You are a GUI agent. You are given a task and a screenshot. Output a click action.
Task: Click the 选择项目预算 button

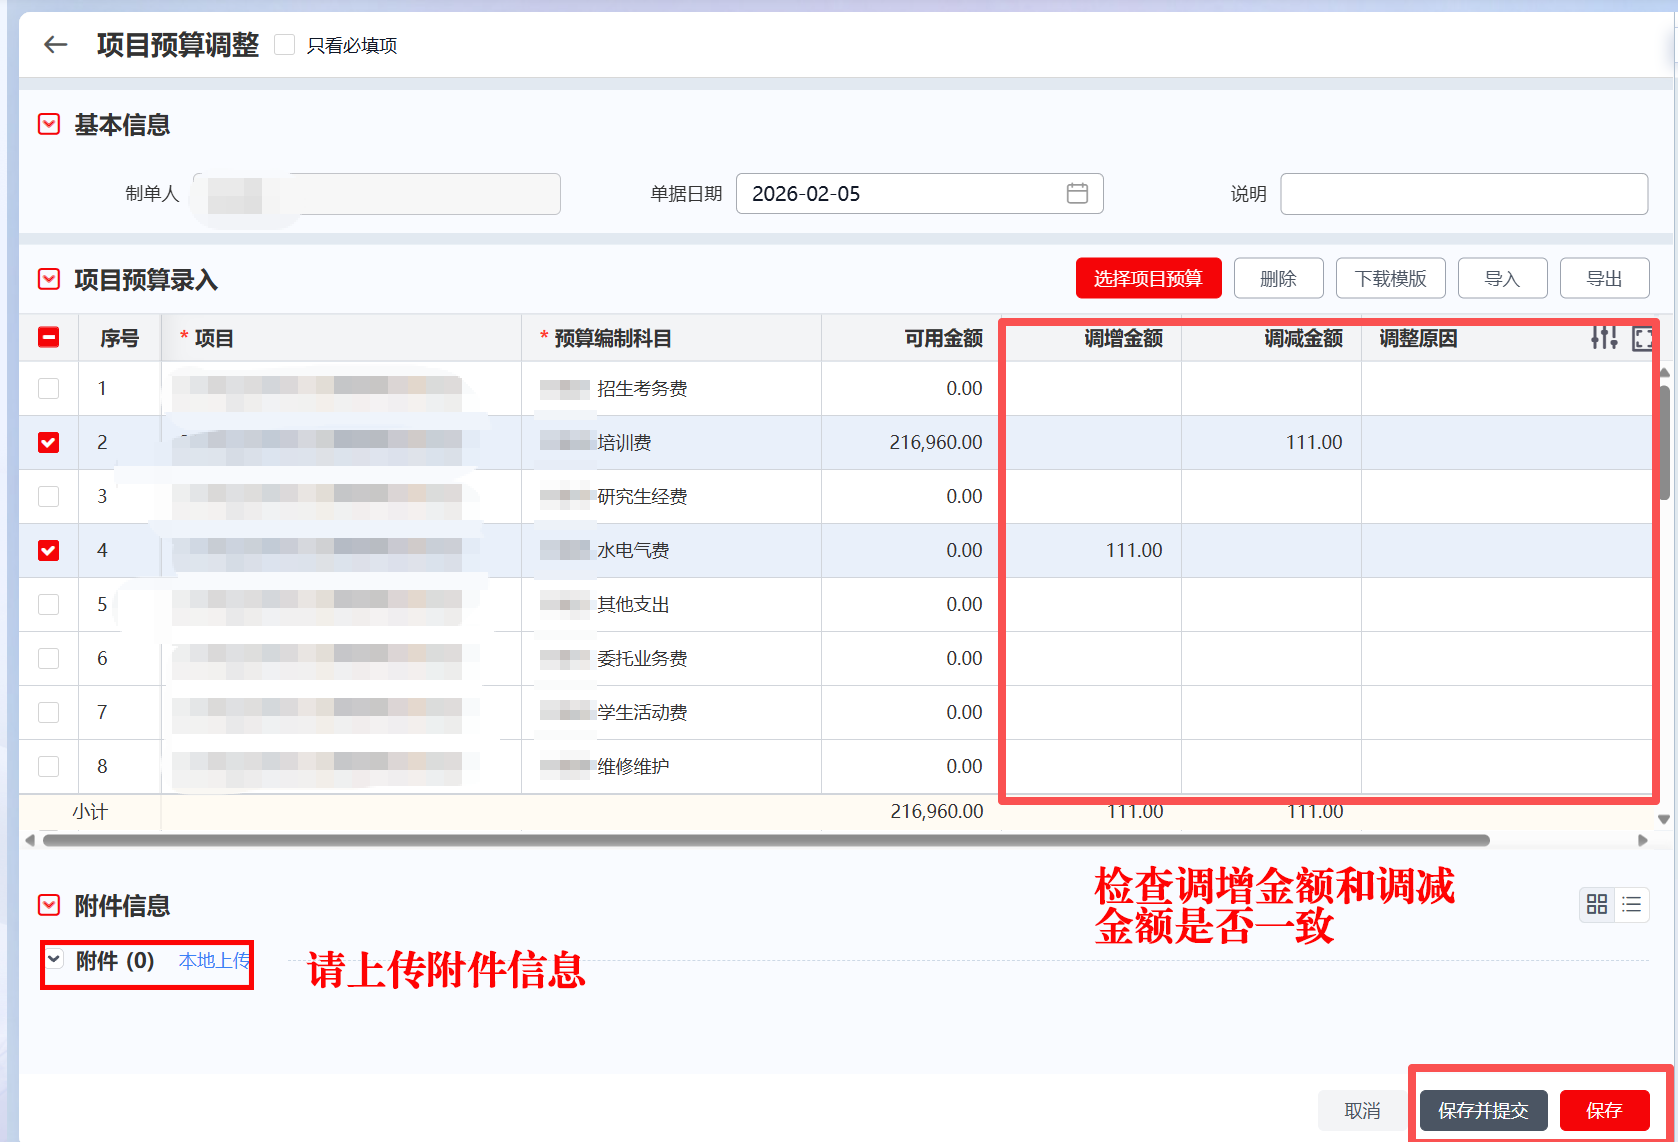point(1148,279)
